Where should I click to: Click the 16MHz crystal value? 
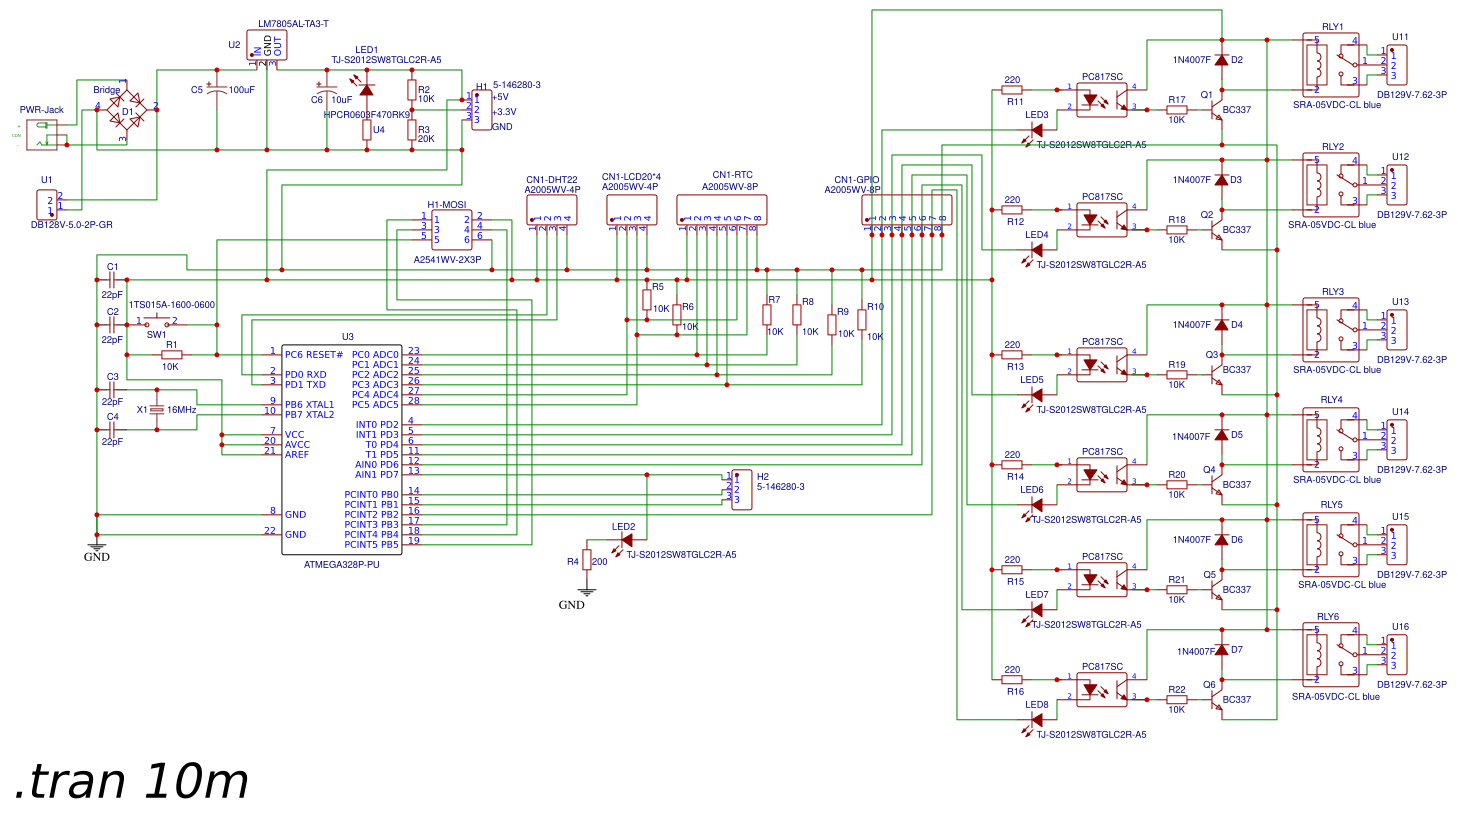[x=181, y=410]
